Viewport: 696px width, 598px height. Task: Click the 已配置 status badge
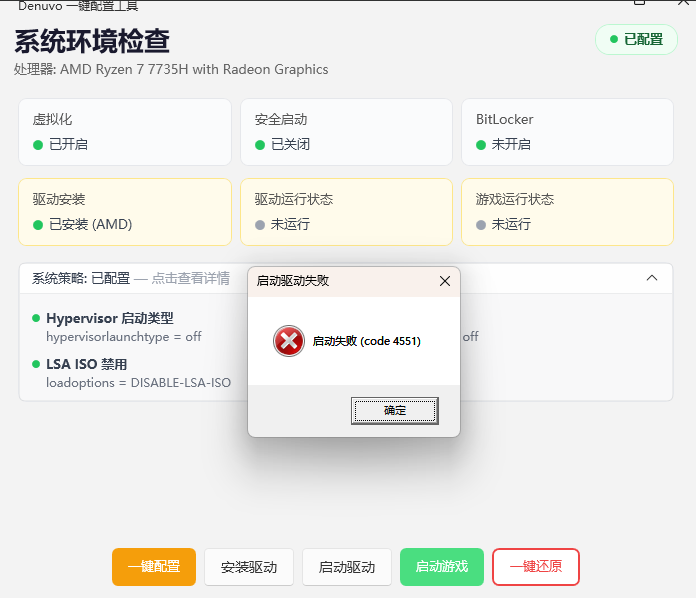tap(636, 39)
